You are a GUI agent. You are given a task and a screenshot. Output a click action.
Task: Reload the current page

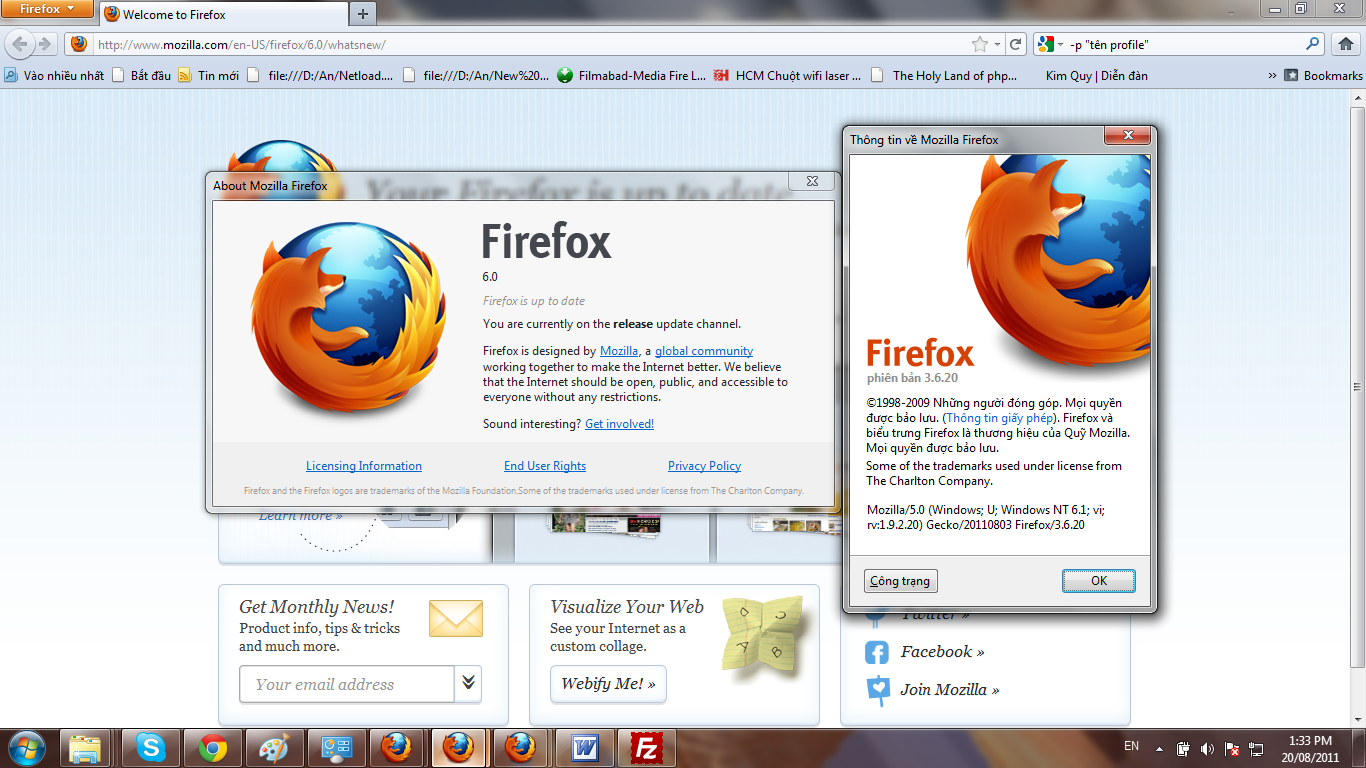click(x=1016, y=44)
